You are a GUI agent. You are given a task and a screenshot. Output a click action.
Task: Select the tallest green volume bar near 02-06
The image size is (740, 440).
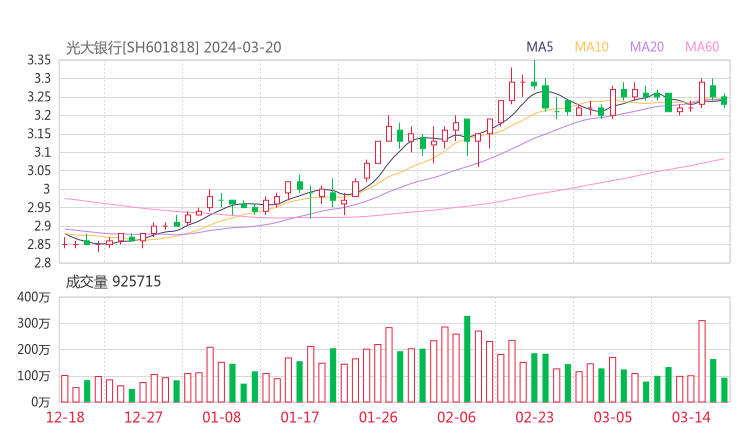pos(467,359)
